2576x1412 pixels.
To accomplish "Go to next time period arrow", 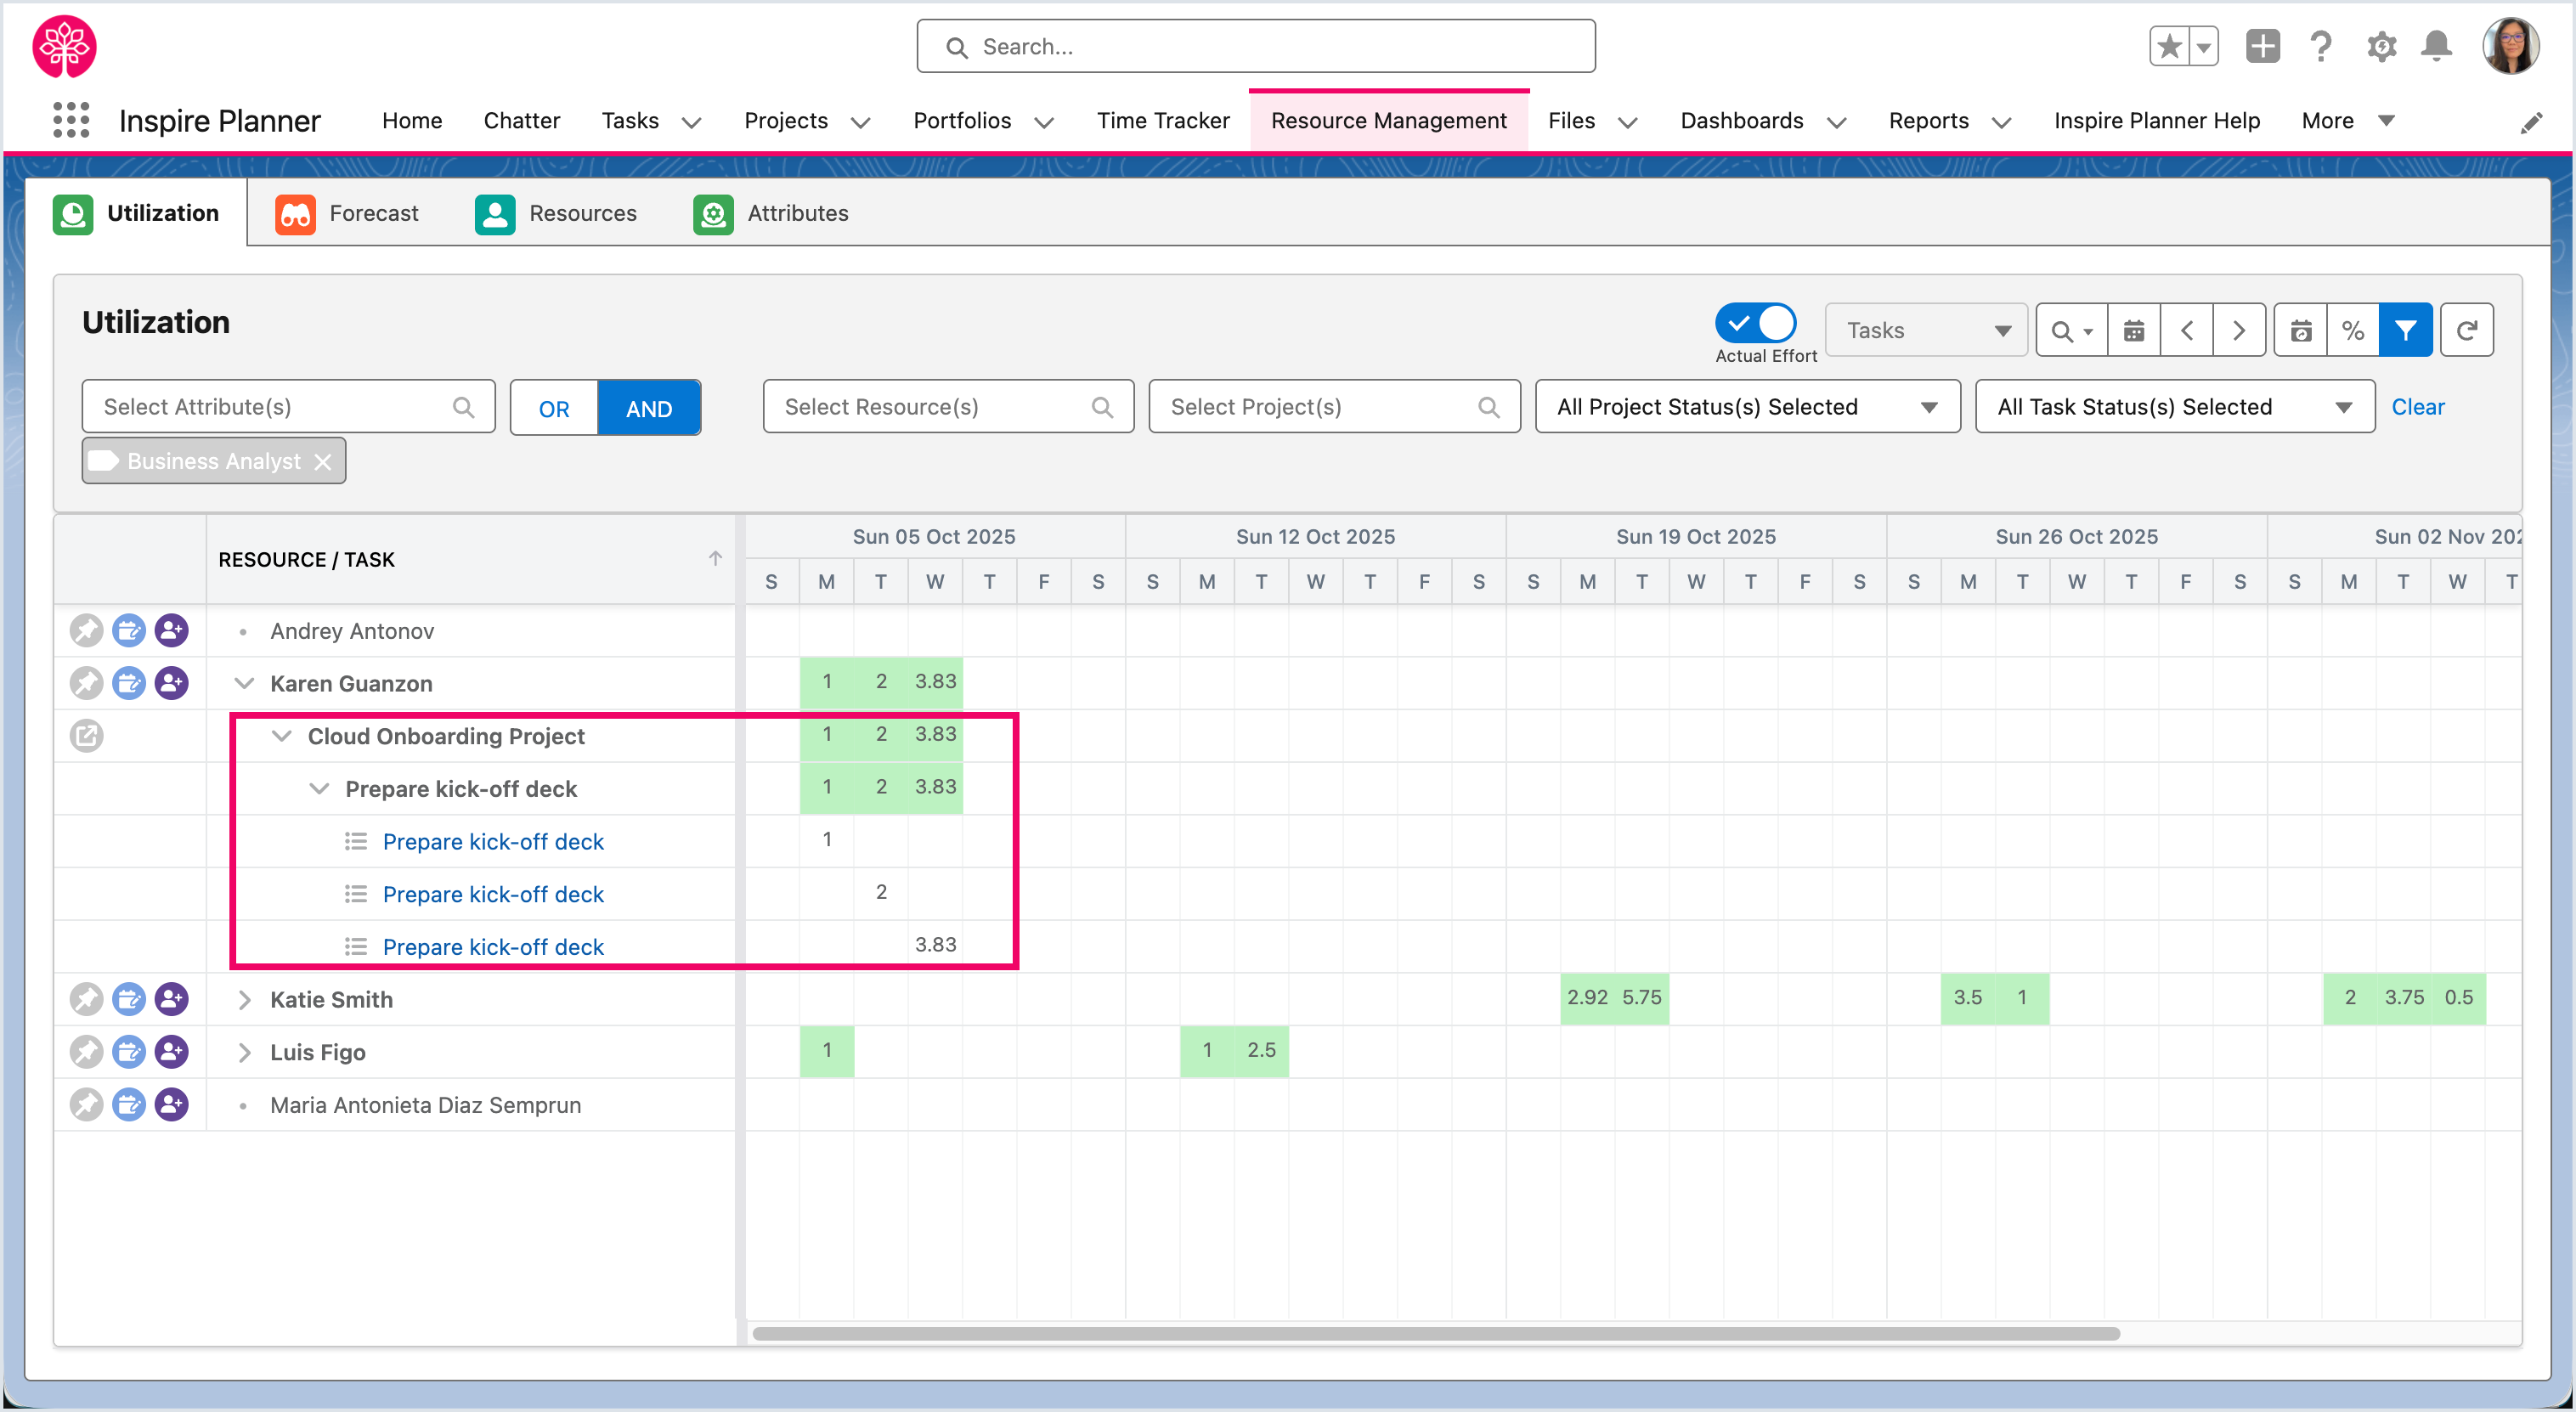I will tap(2239, 330).
